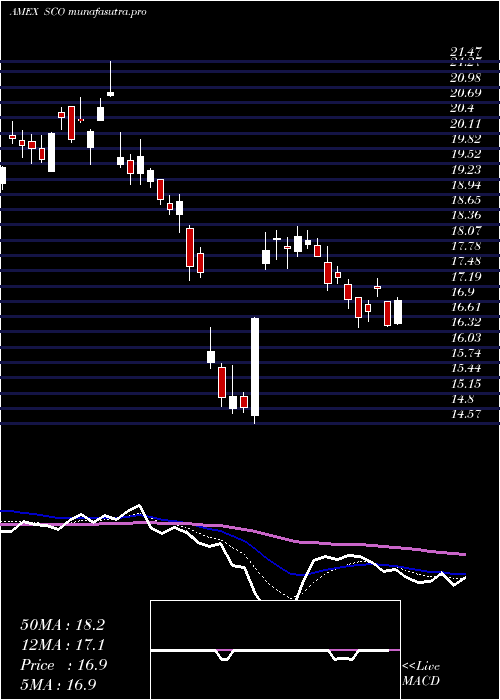Select the 15.15 axis label
This screenshot has height=700, width=500.
(466, 383)
